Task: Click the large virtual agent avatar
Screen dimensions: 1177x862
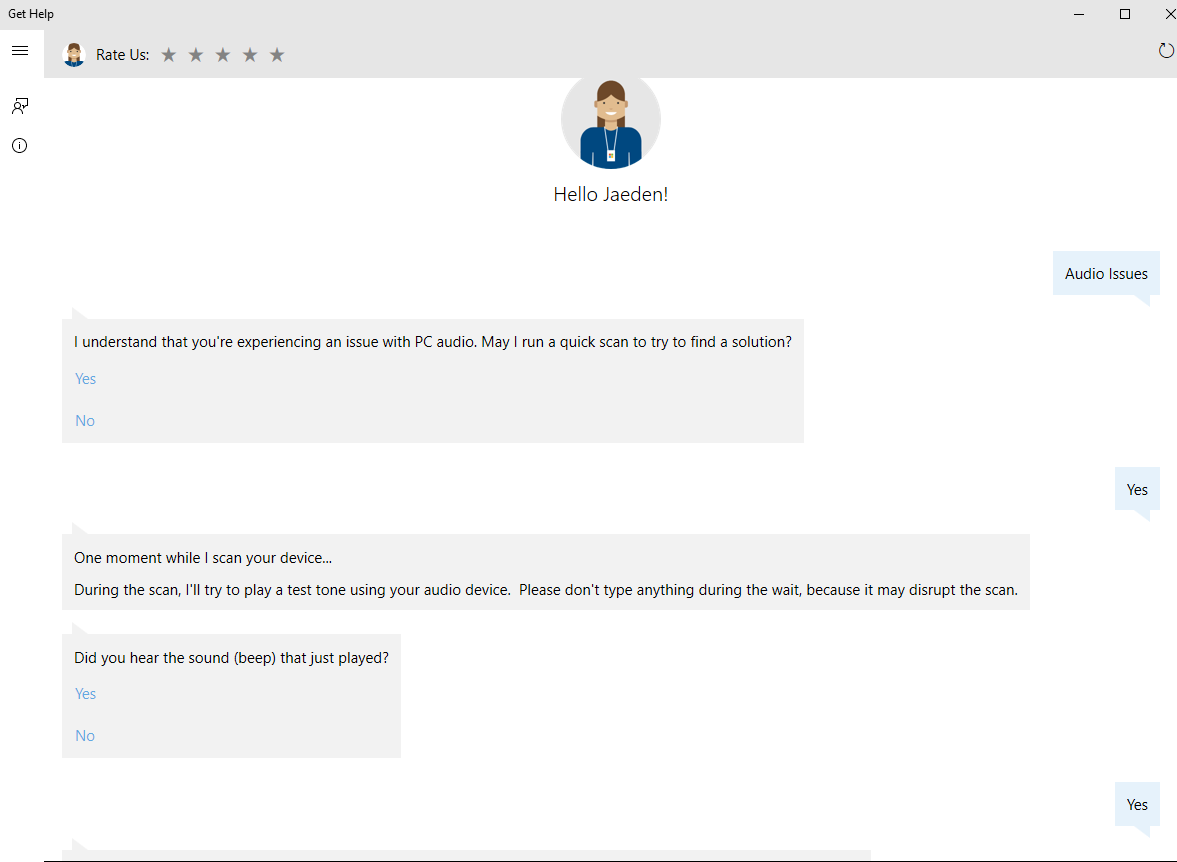Action: [611, 122]
